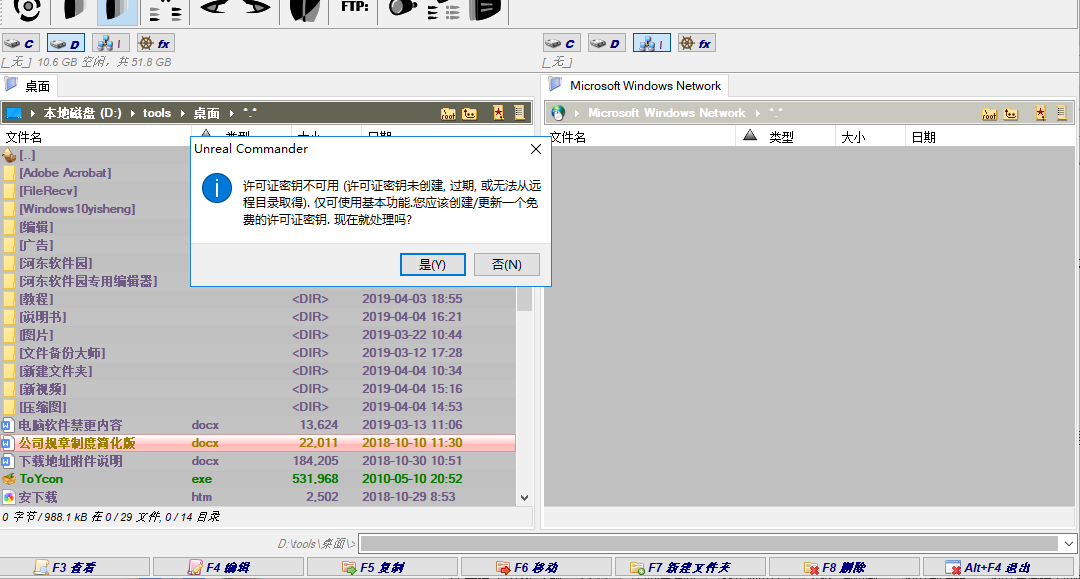Click the computer icon in the left breadcrumb
Viewport: 1080px width, 579px height.
pos(14,113)
